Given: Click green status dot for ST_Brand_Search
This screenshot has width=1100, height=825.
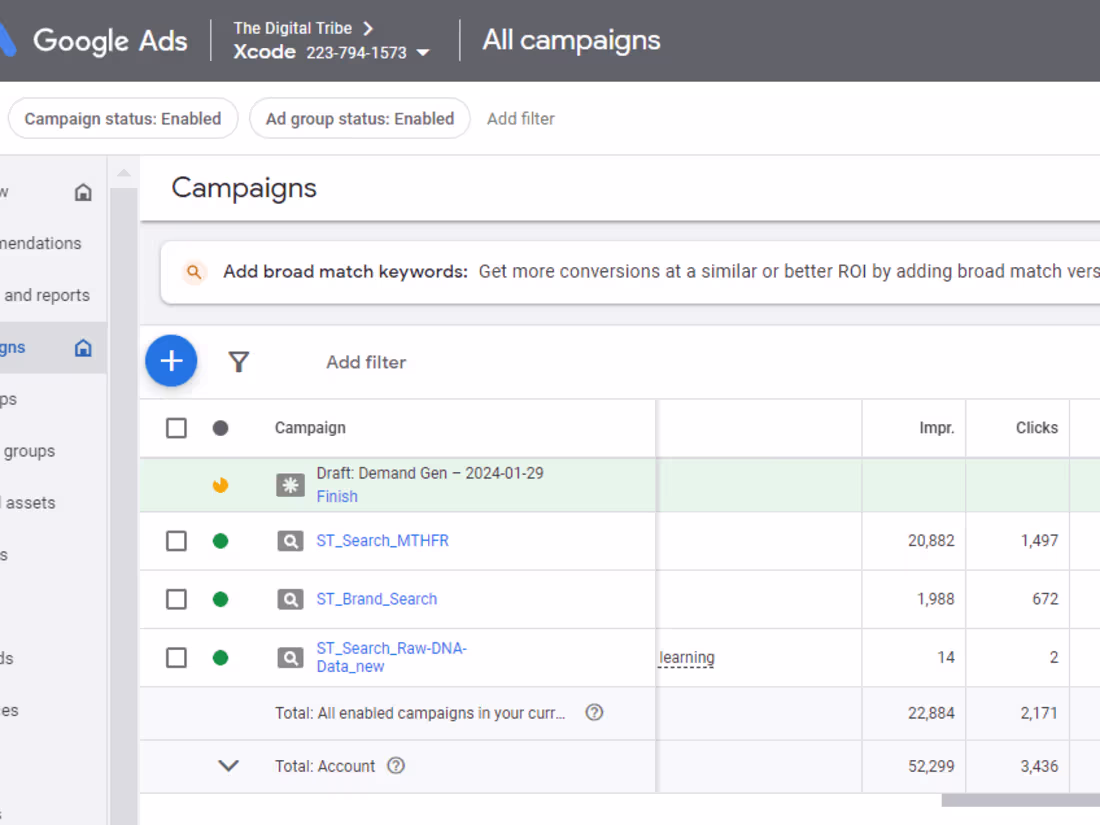Looking at the screenshot, I should click(x=220, y=599).
